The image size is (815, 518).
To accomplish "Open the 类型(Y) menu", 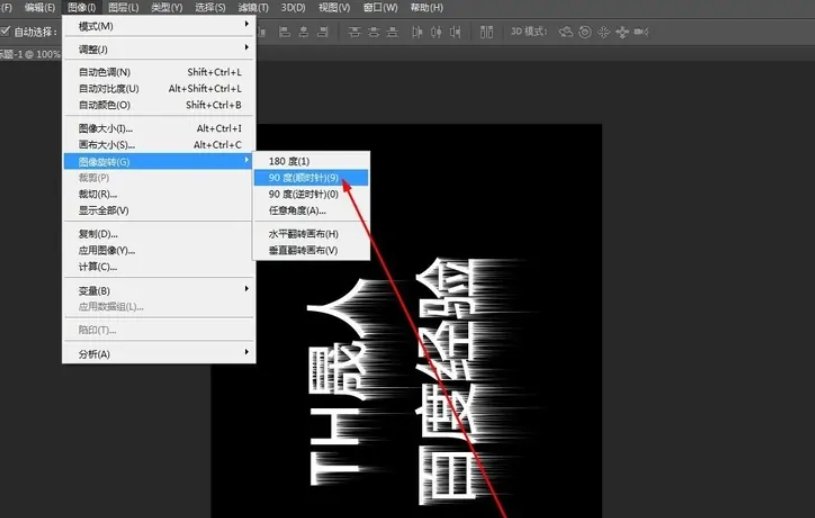I will (167, 8).
